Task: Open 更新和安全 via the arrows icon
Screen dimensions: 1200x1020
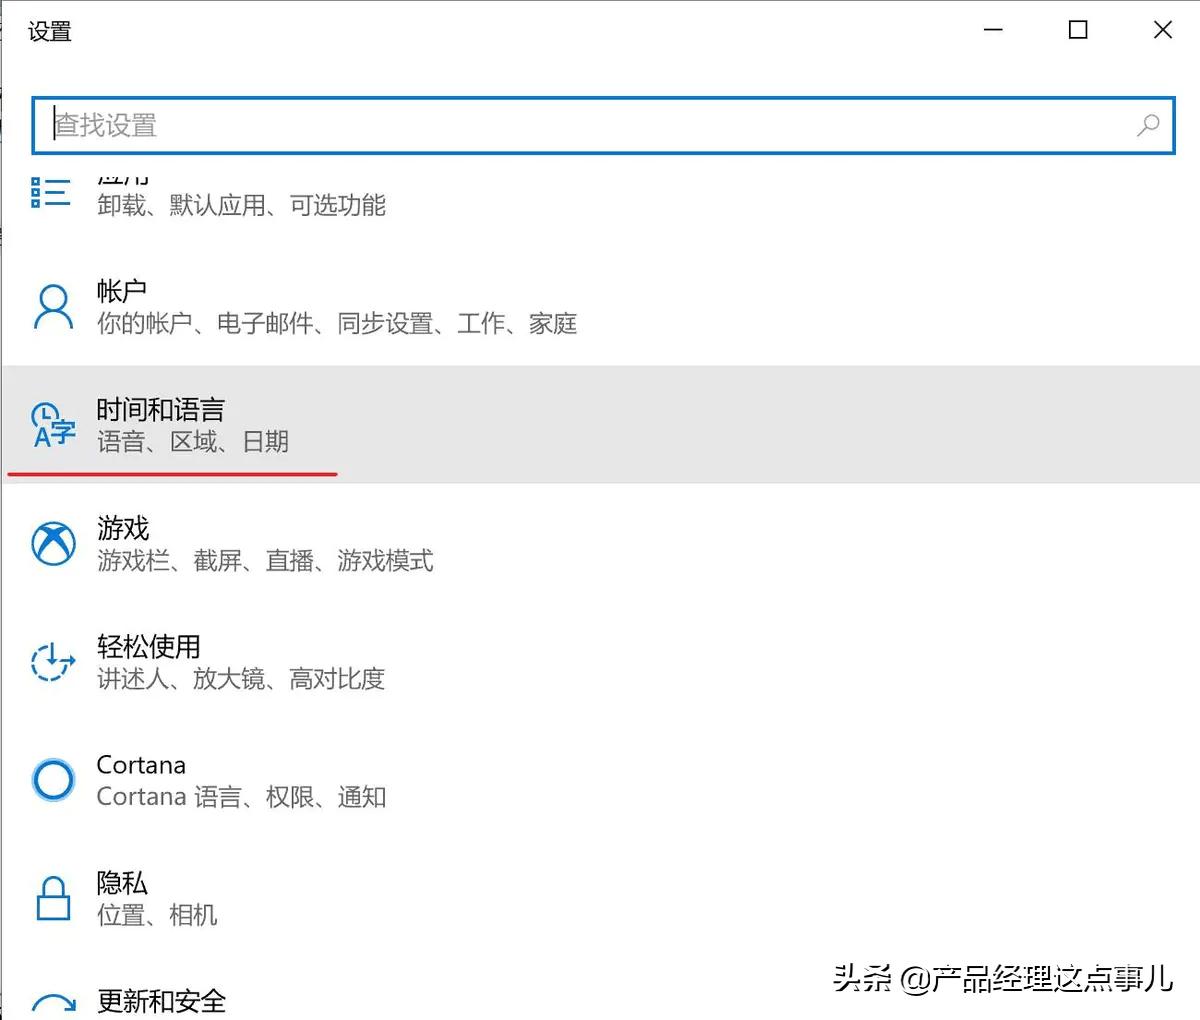Action: (51, 1000)
